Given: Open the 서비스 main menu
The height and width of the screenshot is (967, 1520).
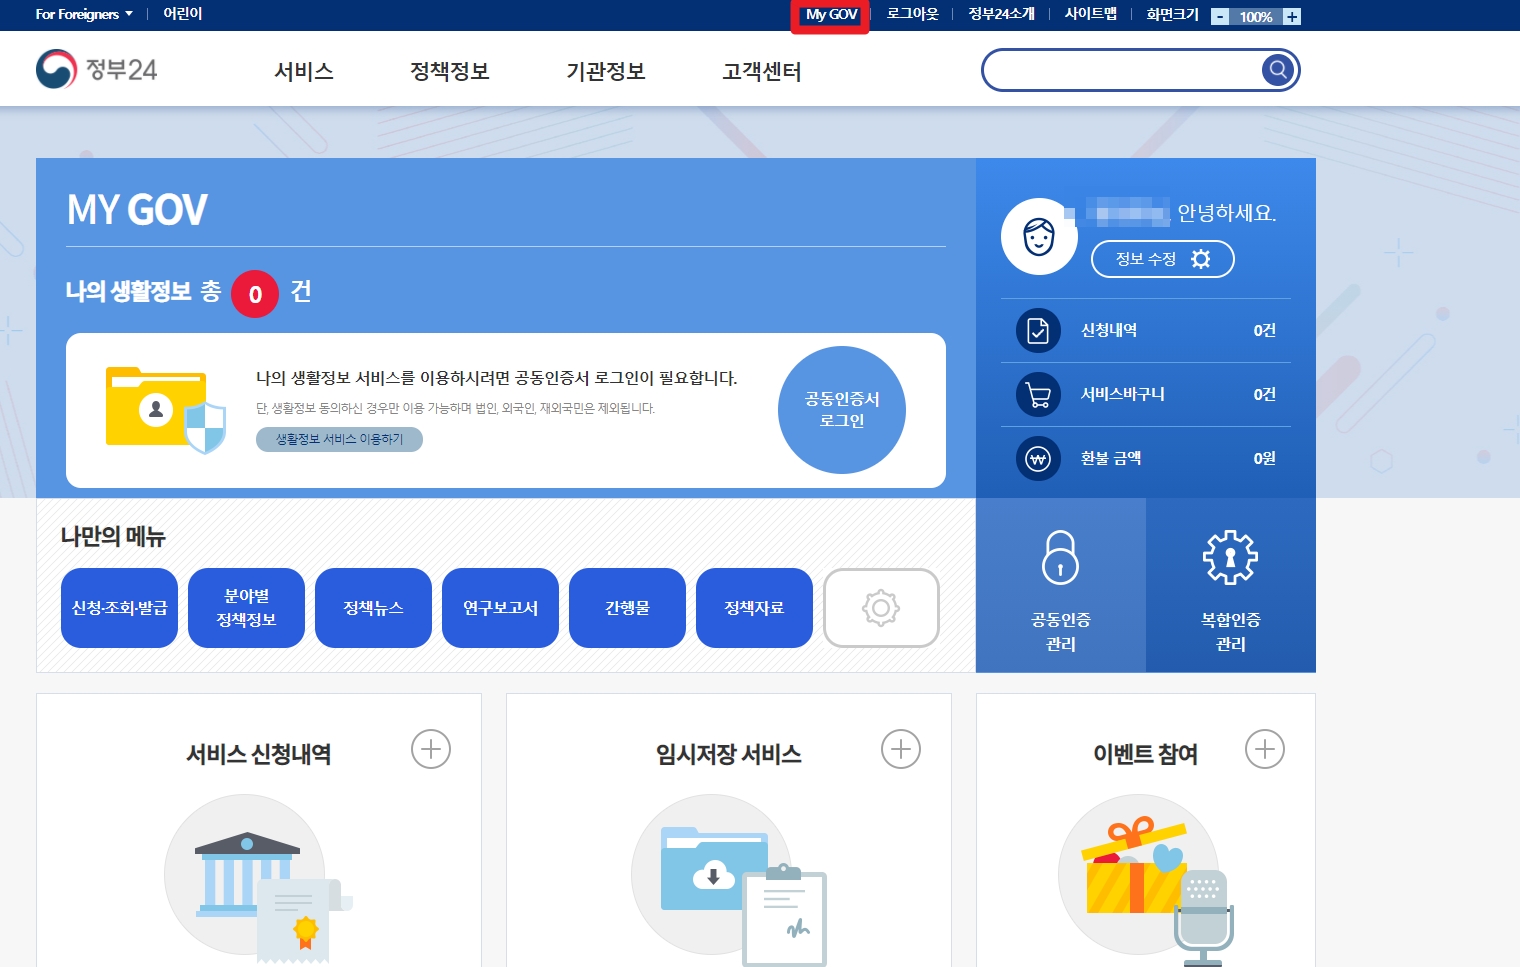Looking at the screenshot, I should tap(304, 71).
